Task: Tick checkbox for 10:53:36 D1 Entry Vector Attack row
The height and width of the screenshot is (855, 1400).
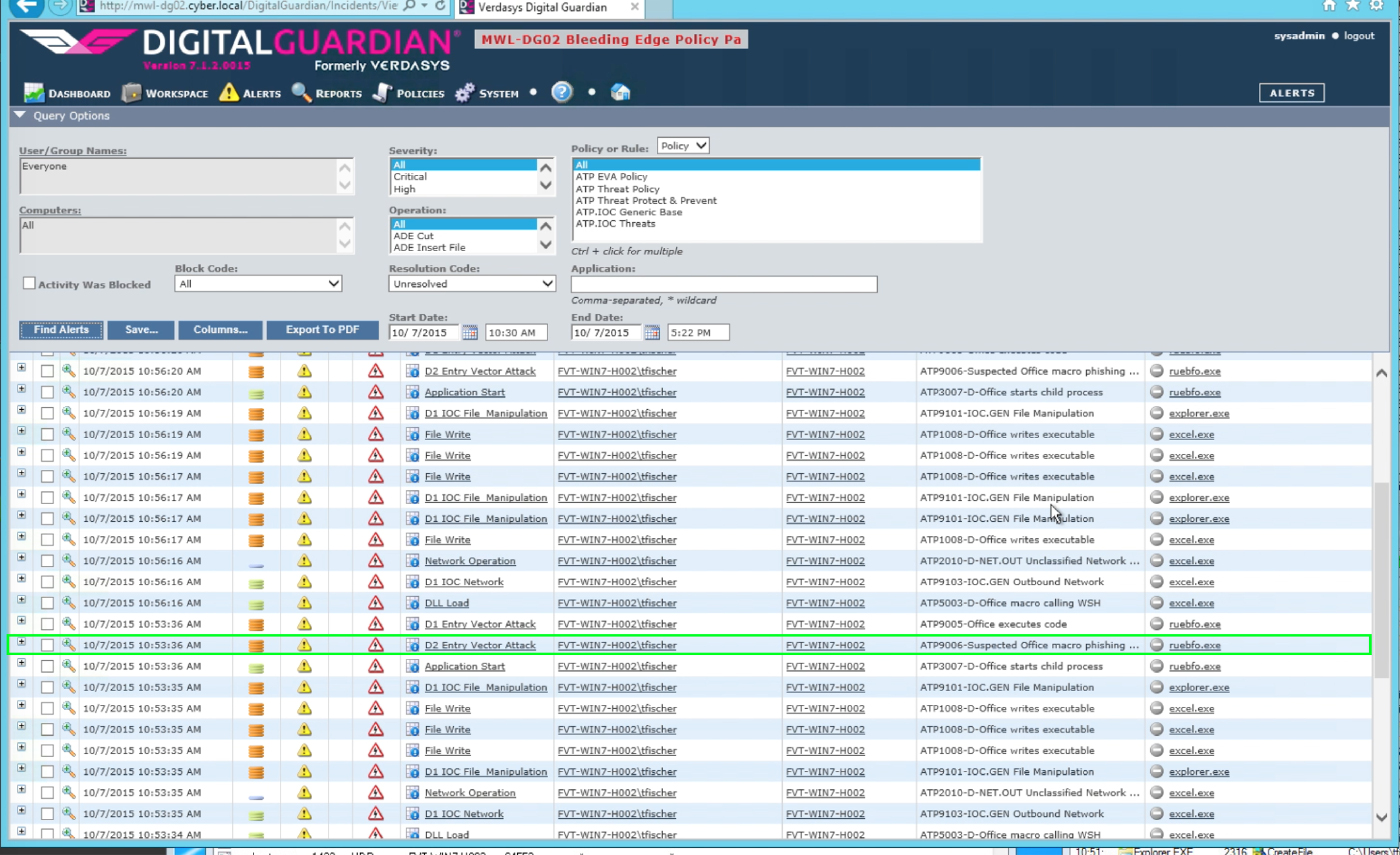Action: click(47, 624)
